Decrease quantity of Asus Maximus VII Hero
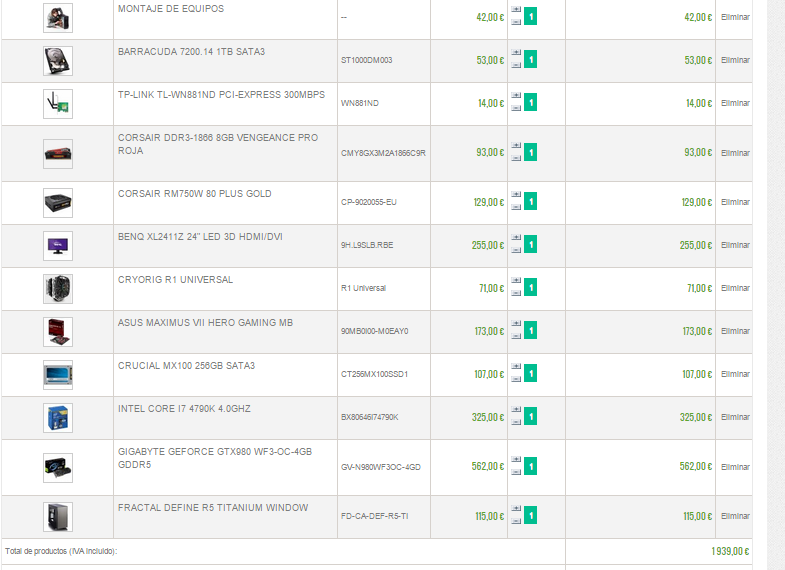The image size is (785, 570). point(516,336)
